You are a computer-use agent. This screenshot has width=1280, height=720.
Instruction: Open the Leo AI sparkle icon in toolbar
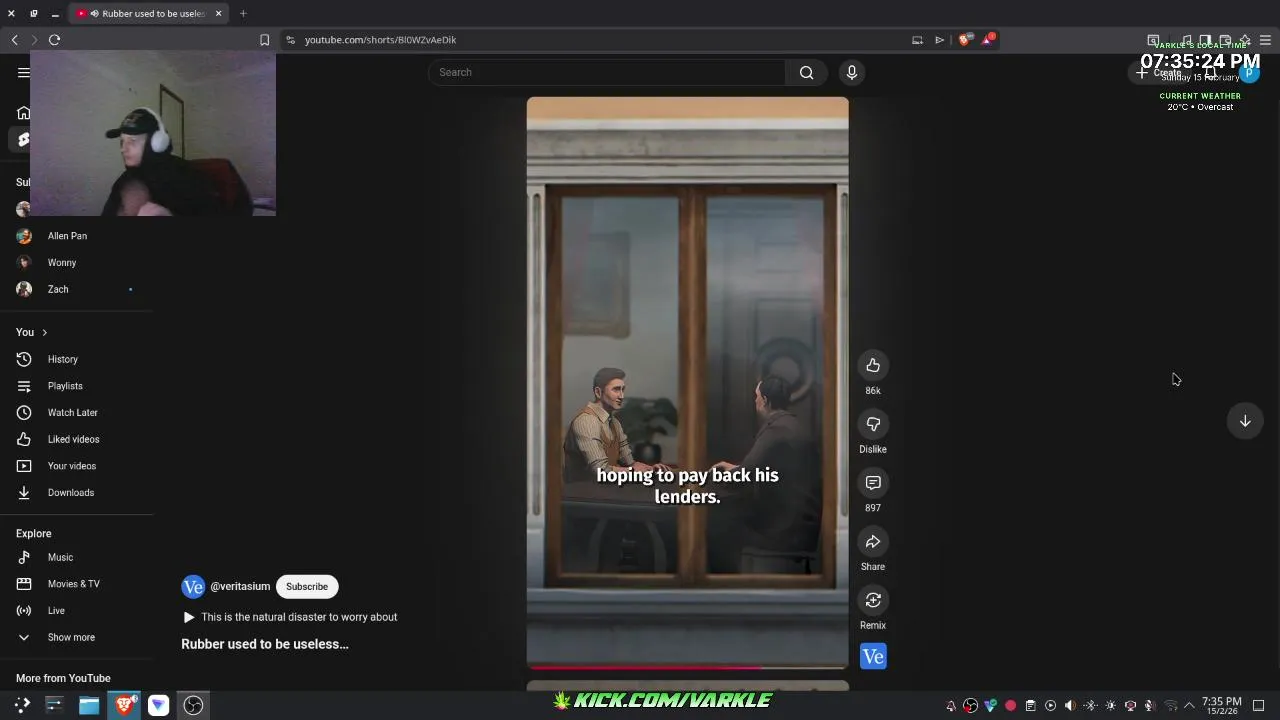(x=1245, y=40)
